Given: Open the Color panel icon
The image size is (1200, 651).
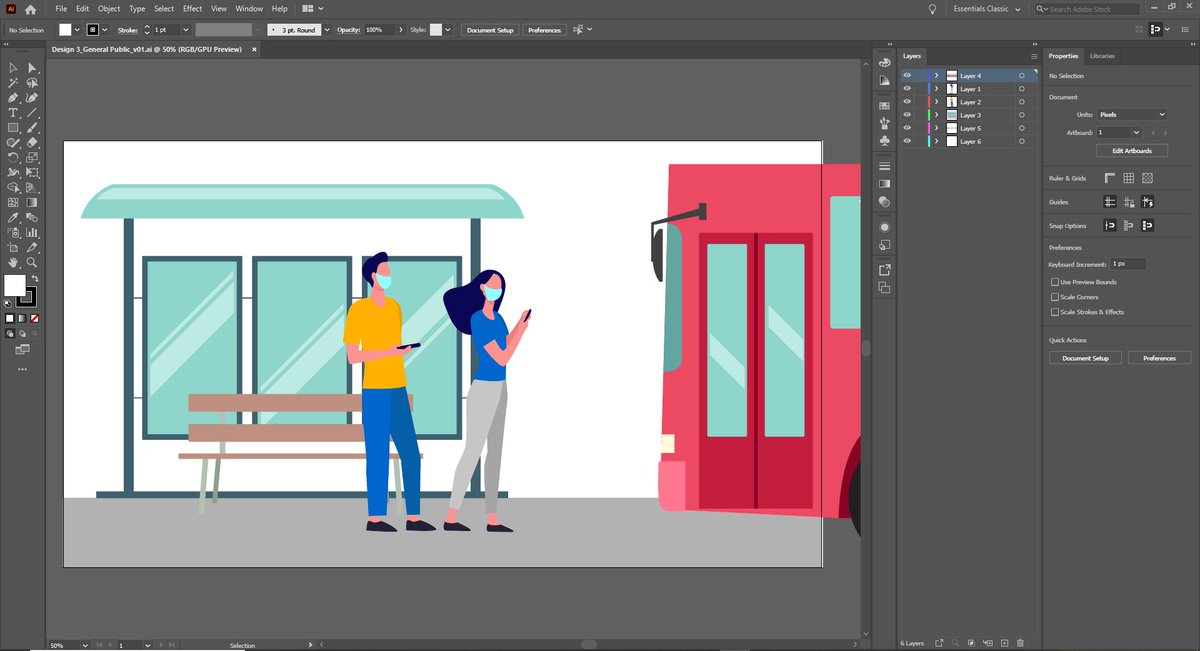Looking at the screenshot, I should coord(884,62).
